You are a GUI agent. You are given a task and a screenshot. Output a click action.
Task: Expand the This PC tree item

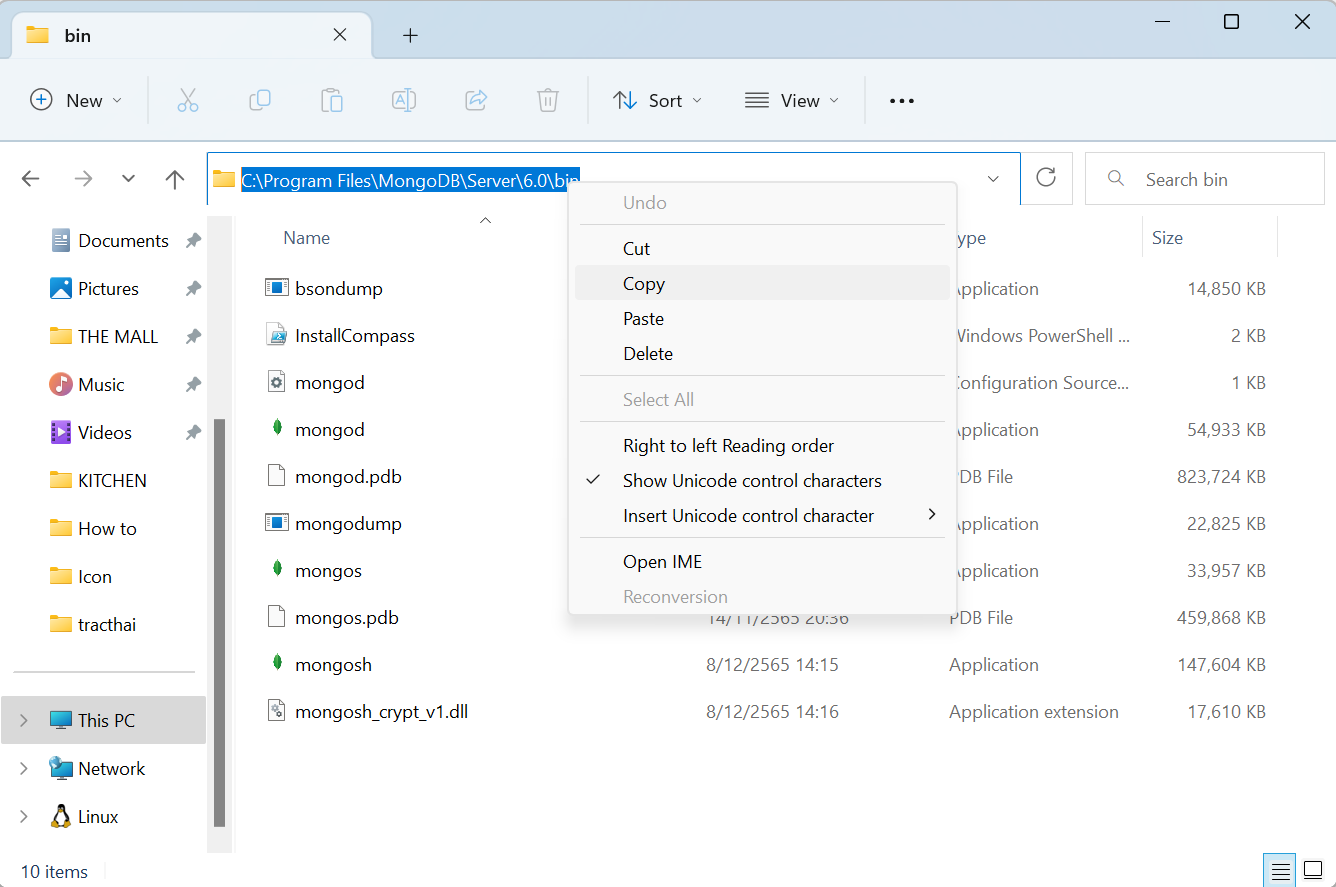pyautogui.click(x=23, y=720)
